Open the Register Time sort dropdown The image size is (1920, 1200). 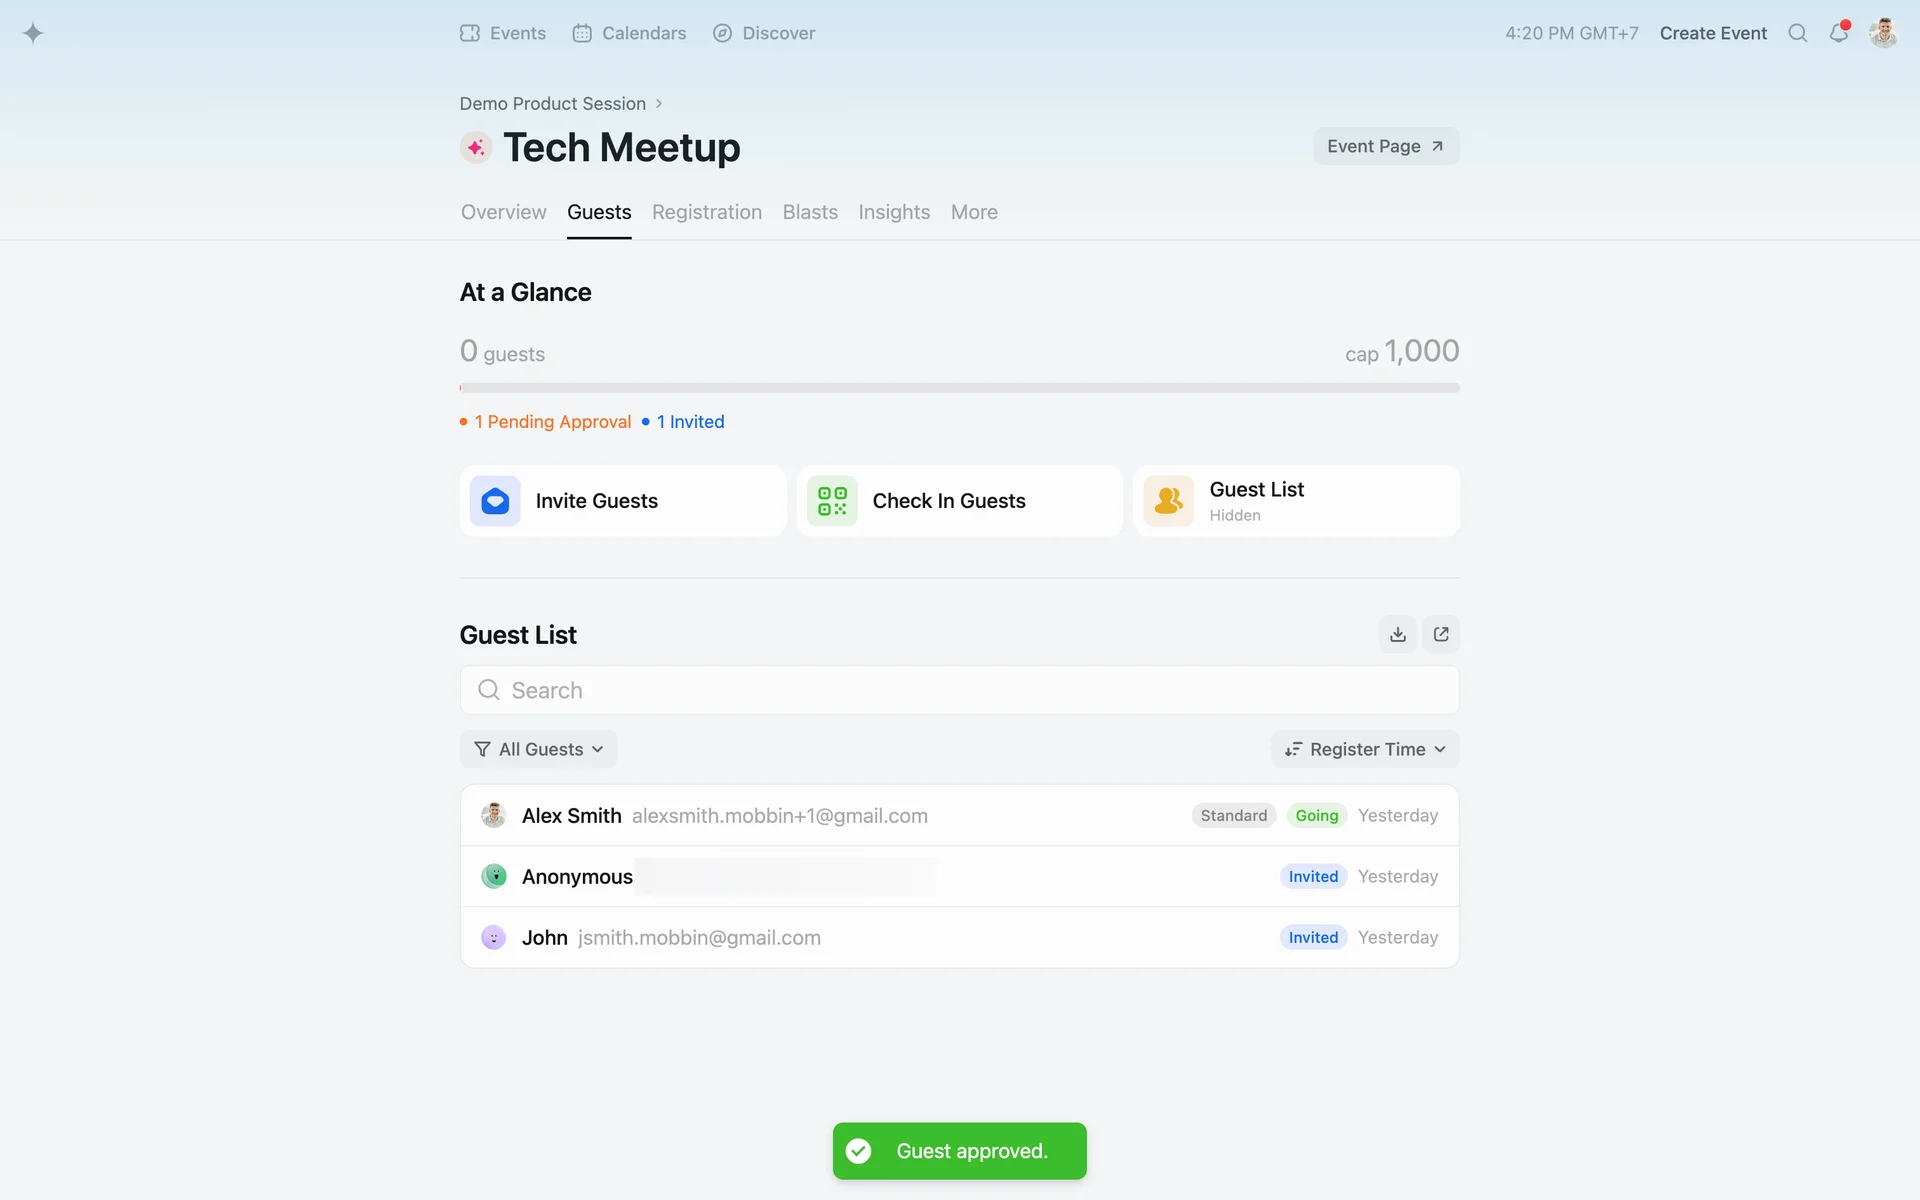pyautogui.click(x=1365, y=749)
